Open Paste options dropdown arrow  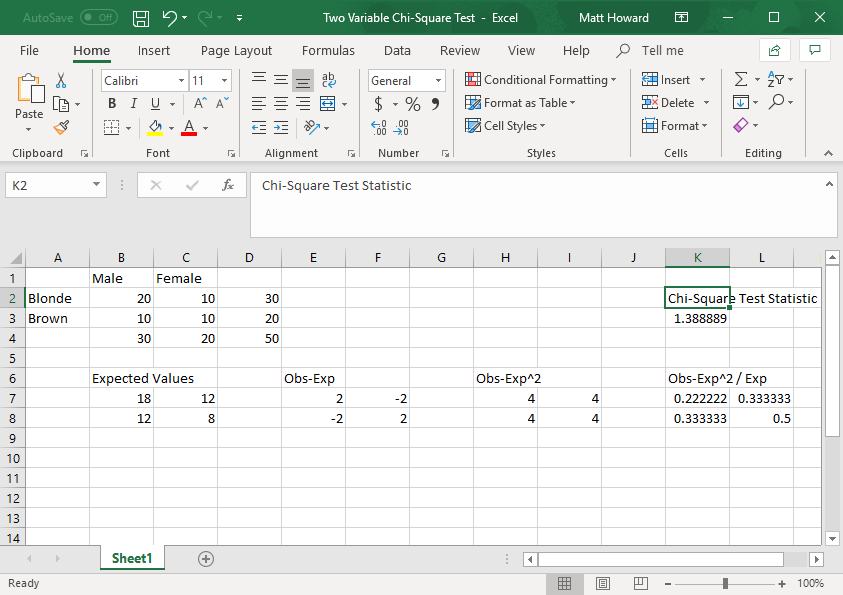click(28, 130)
